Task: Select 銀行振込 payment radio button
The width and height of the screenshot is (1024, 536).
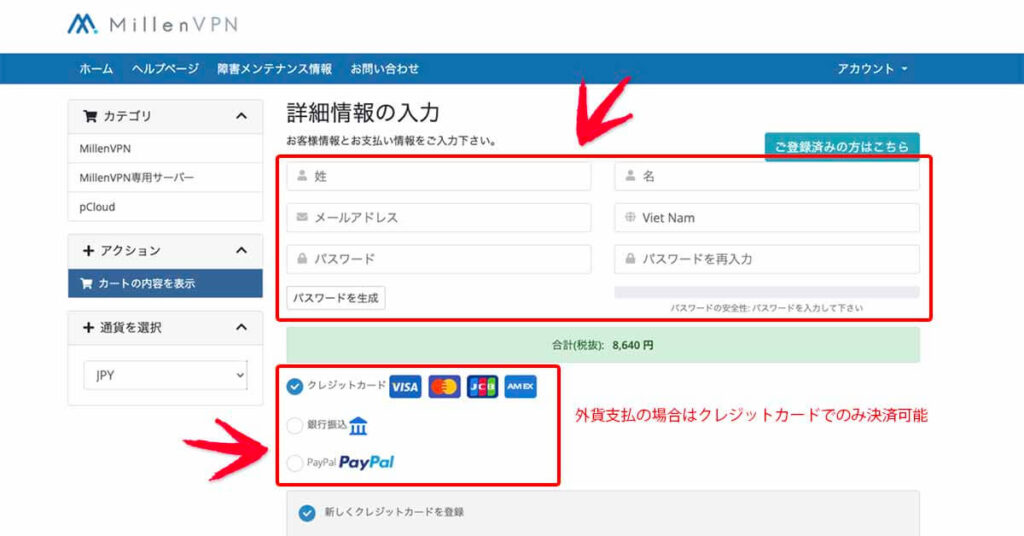Action: click(295, 426)
